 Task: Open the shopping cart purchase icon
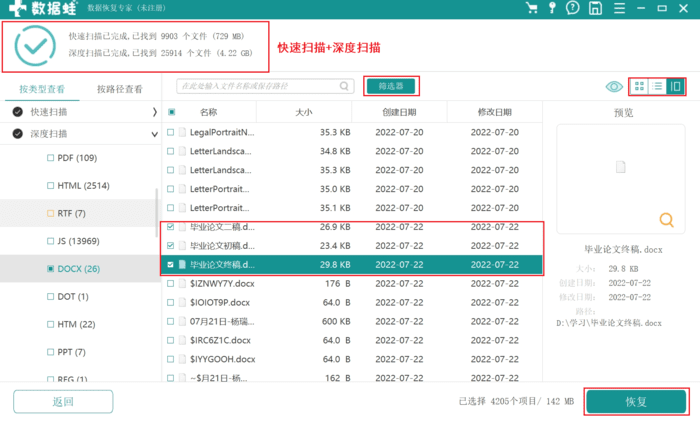tap(533, 9)
